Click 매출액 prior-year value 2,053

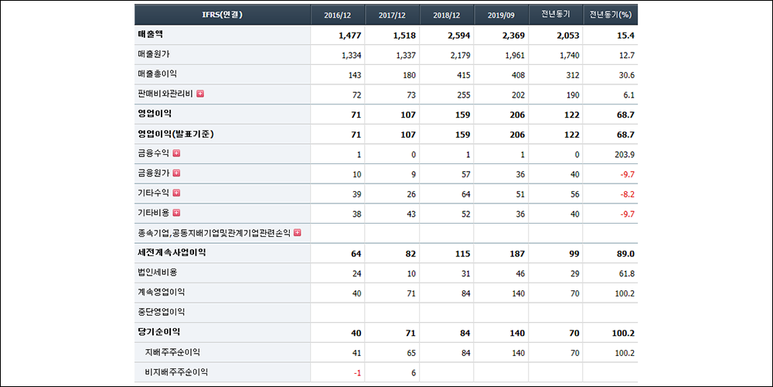(x=568, y=35)
